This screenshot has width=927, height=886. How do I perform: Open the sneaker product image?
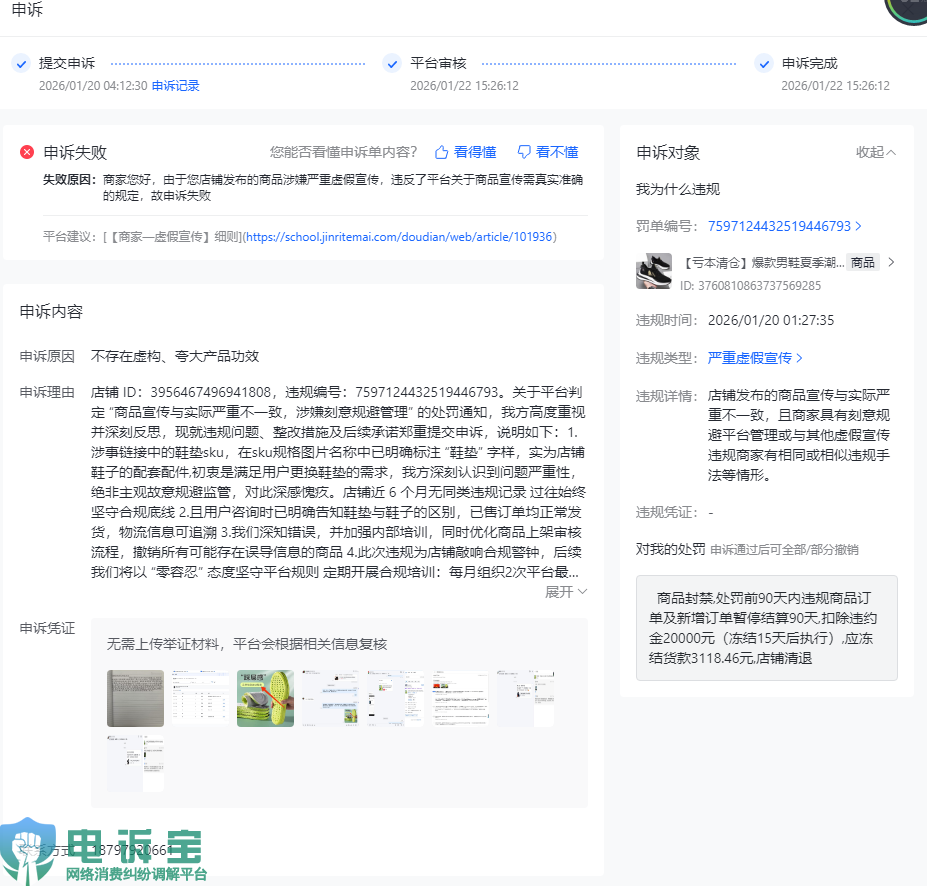[654, 272]
